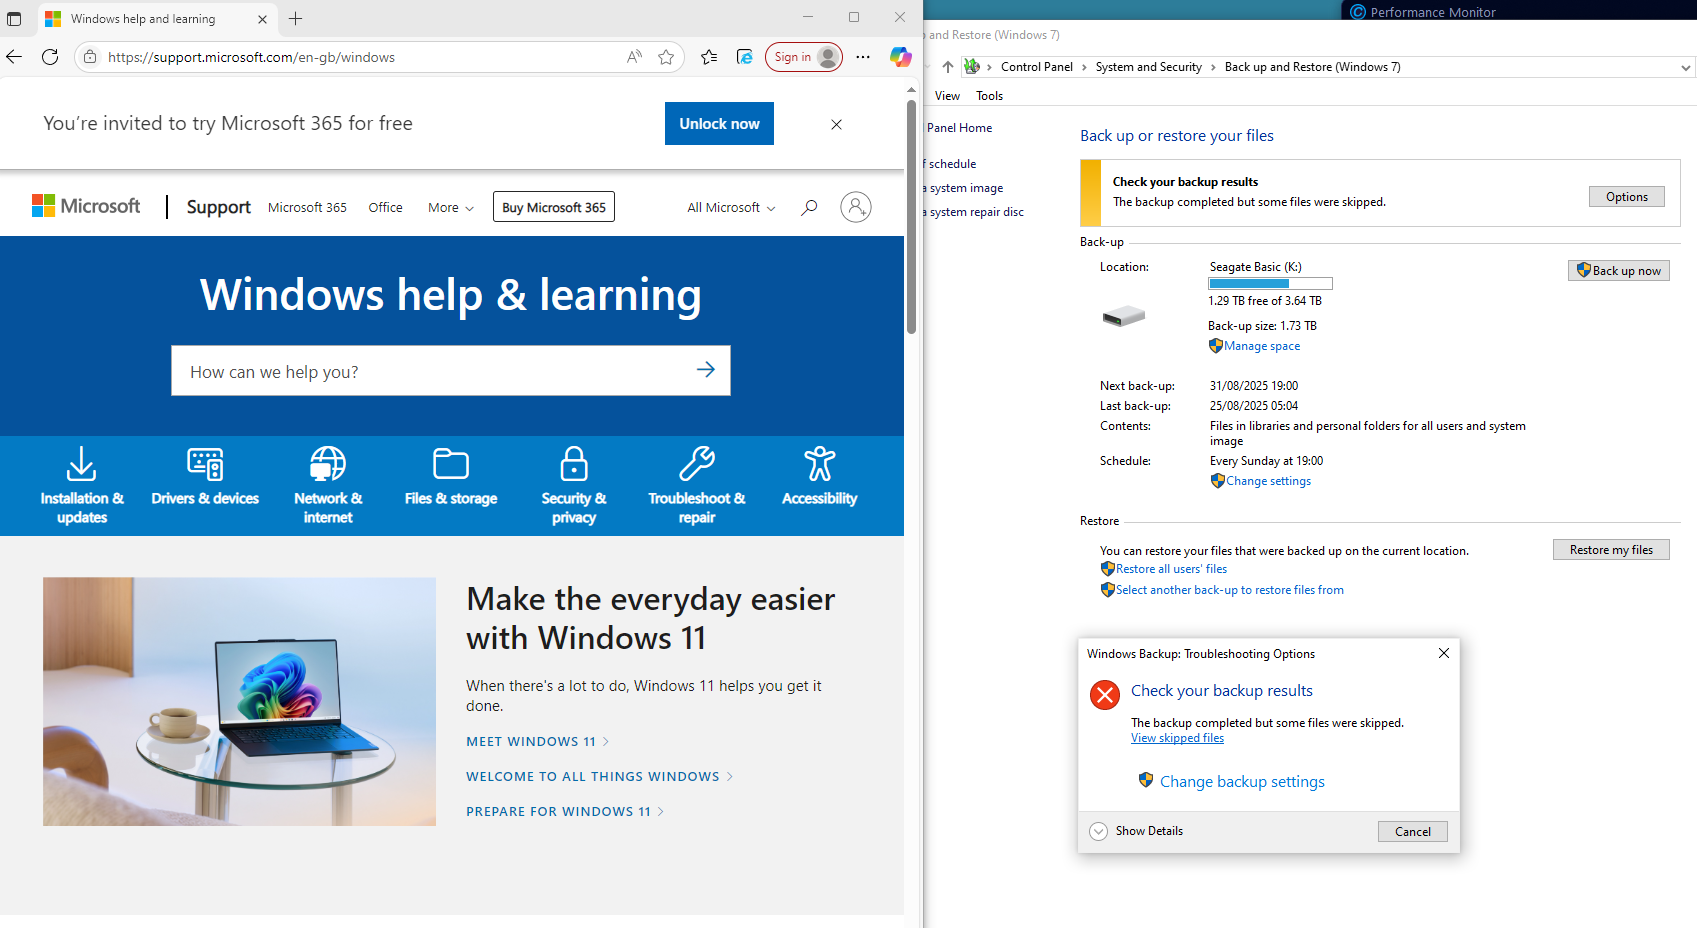Cancel the troubleshooting dialog
The height and width of the screenshot is (928, 1697).
pyautogui.click(x=1412, y=832)
